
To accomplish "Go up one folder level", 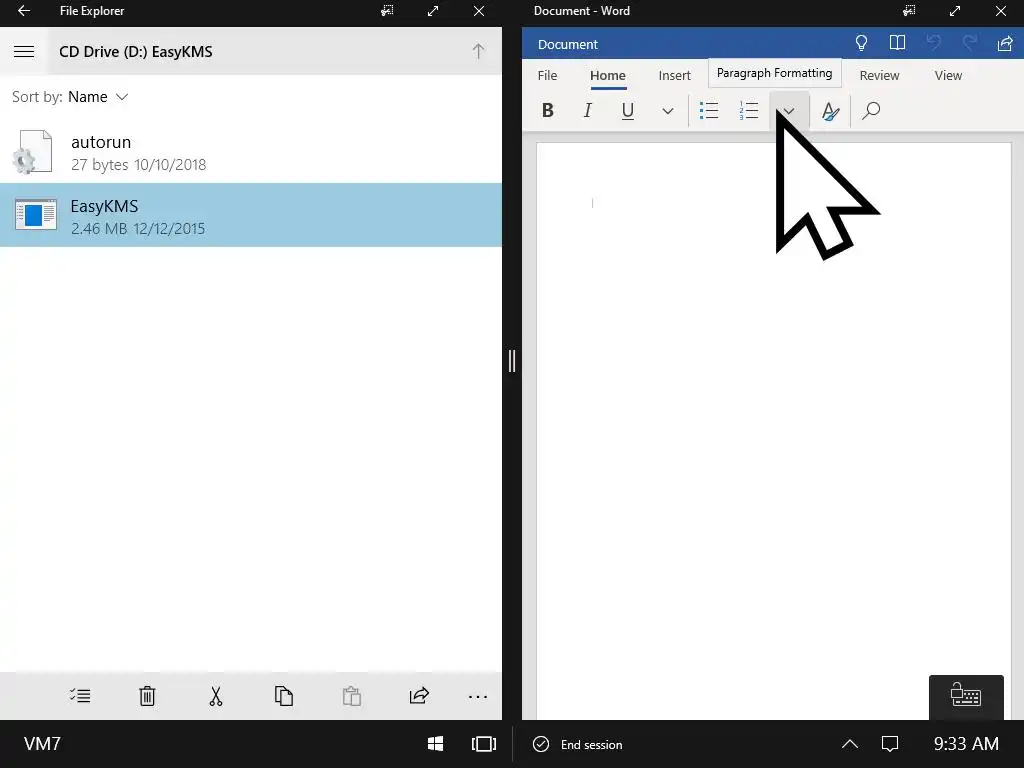I will [478, 51].
